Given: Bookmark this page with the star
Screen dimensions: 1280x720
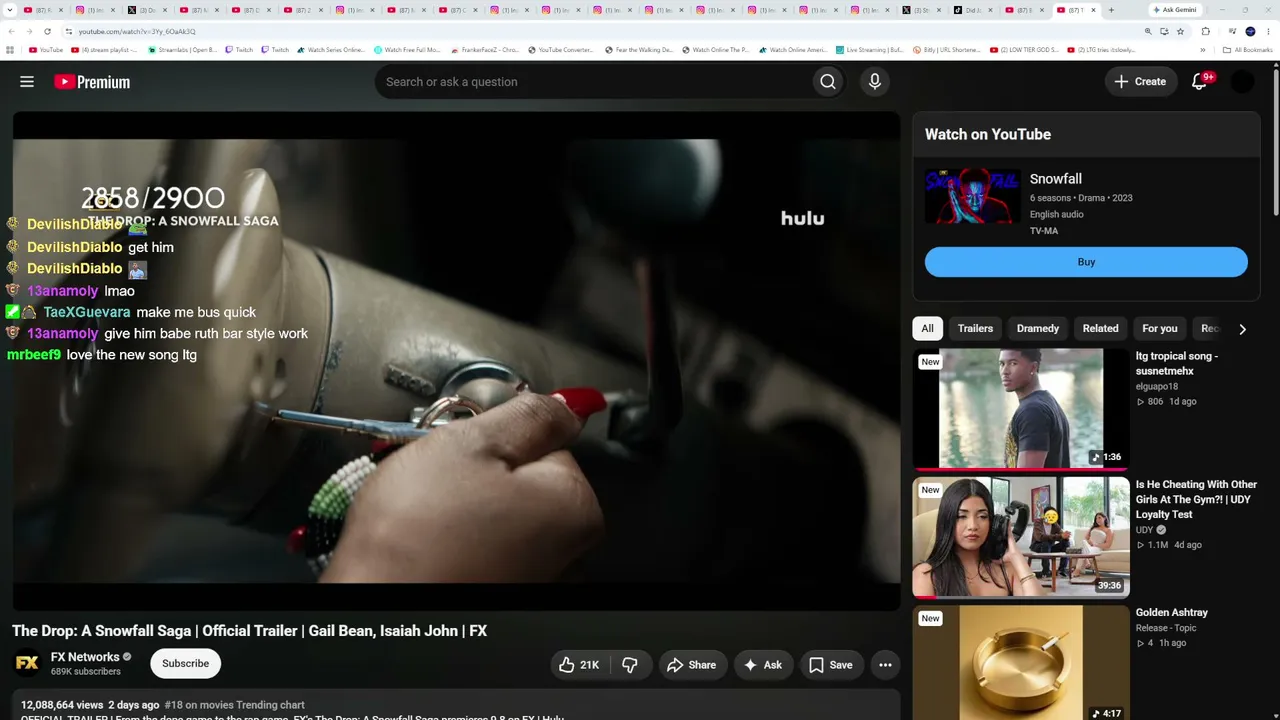Looking at the screenshot, I should [x=1180, y=31].
